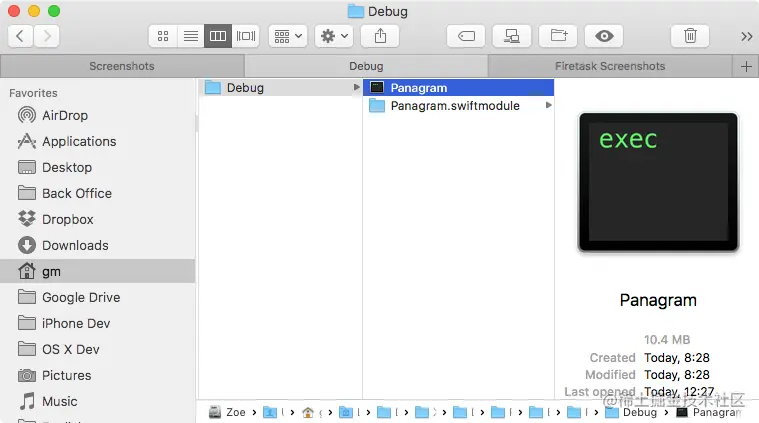Show more toolbar items via double chevron
Viewport: 759px width, 423px height.
pyautogui.click(x=746, y=36)
